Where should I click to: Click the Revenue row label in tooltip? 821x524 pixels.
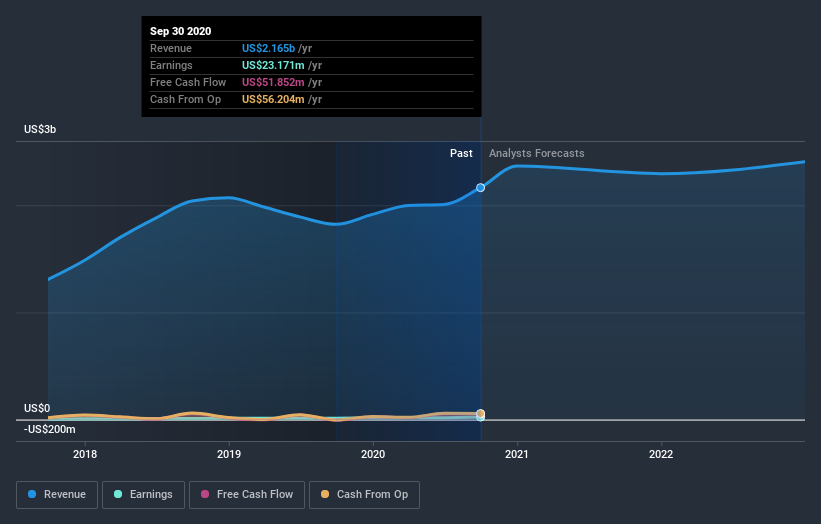click(171, 48)
